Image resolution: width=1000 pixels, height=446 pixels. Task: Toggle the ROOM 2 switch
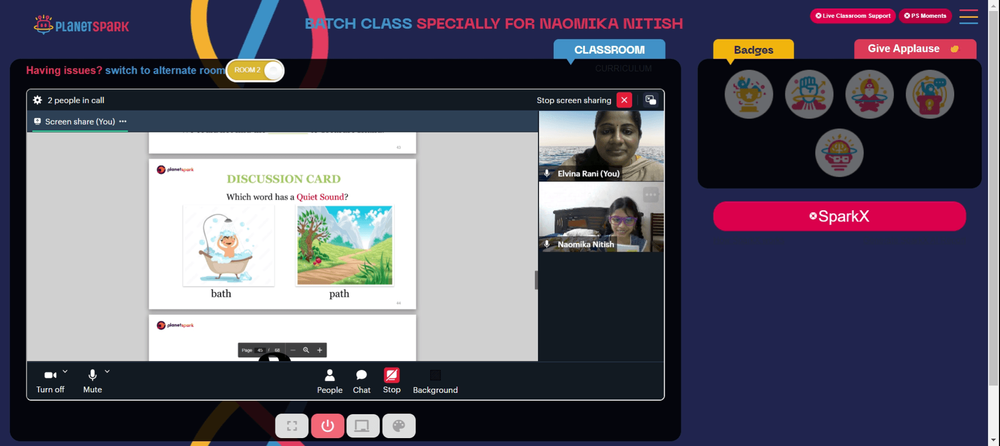[255, 70]
